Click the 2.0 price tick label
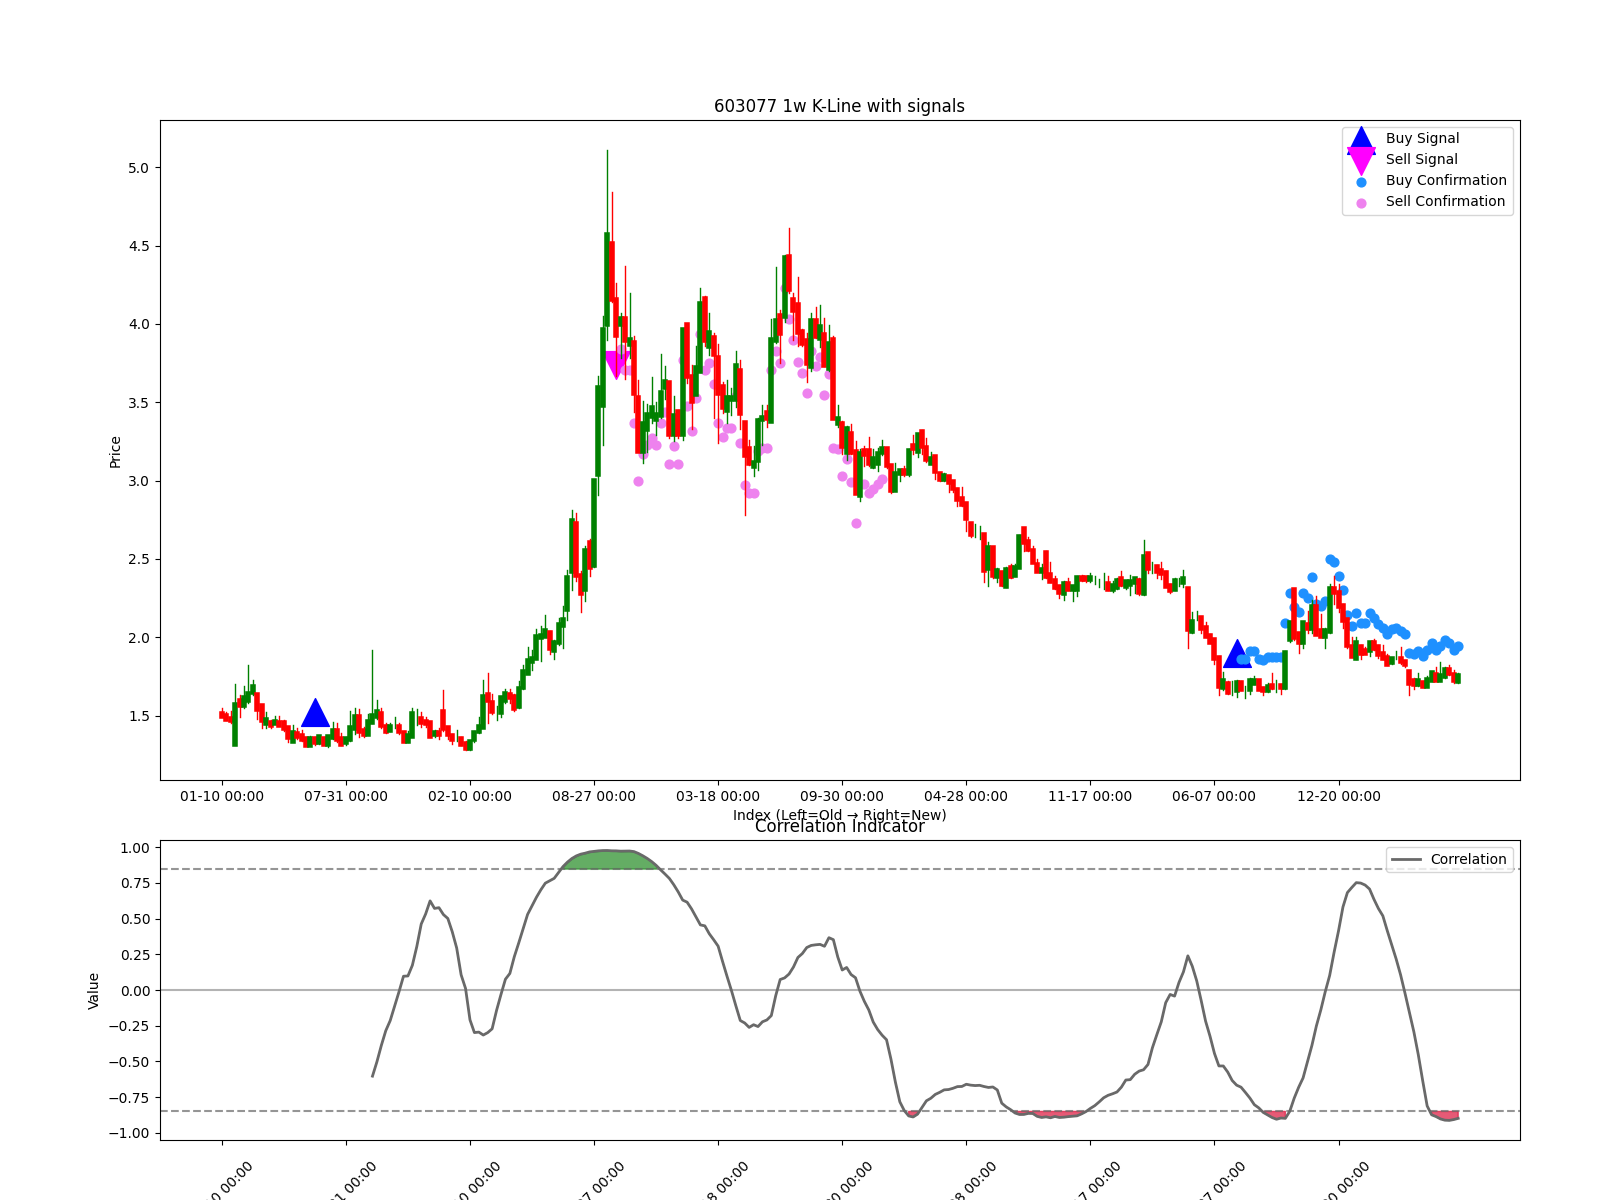 (138, 638)
